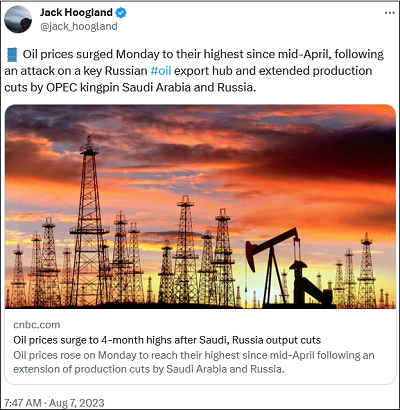This screenshot has width=400, height=410.
Task: Click the tallest oil derrick in the image
Action: click(89, 220)
